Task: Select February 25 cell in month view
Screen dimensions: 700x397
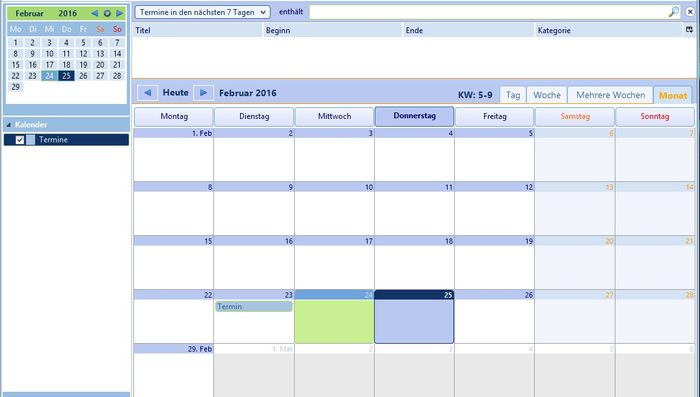Action: tap(414, 317)
